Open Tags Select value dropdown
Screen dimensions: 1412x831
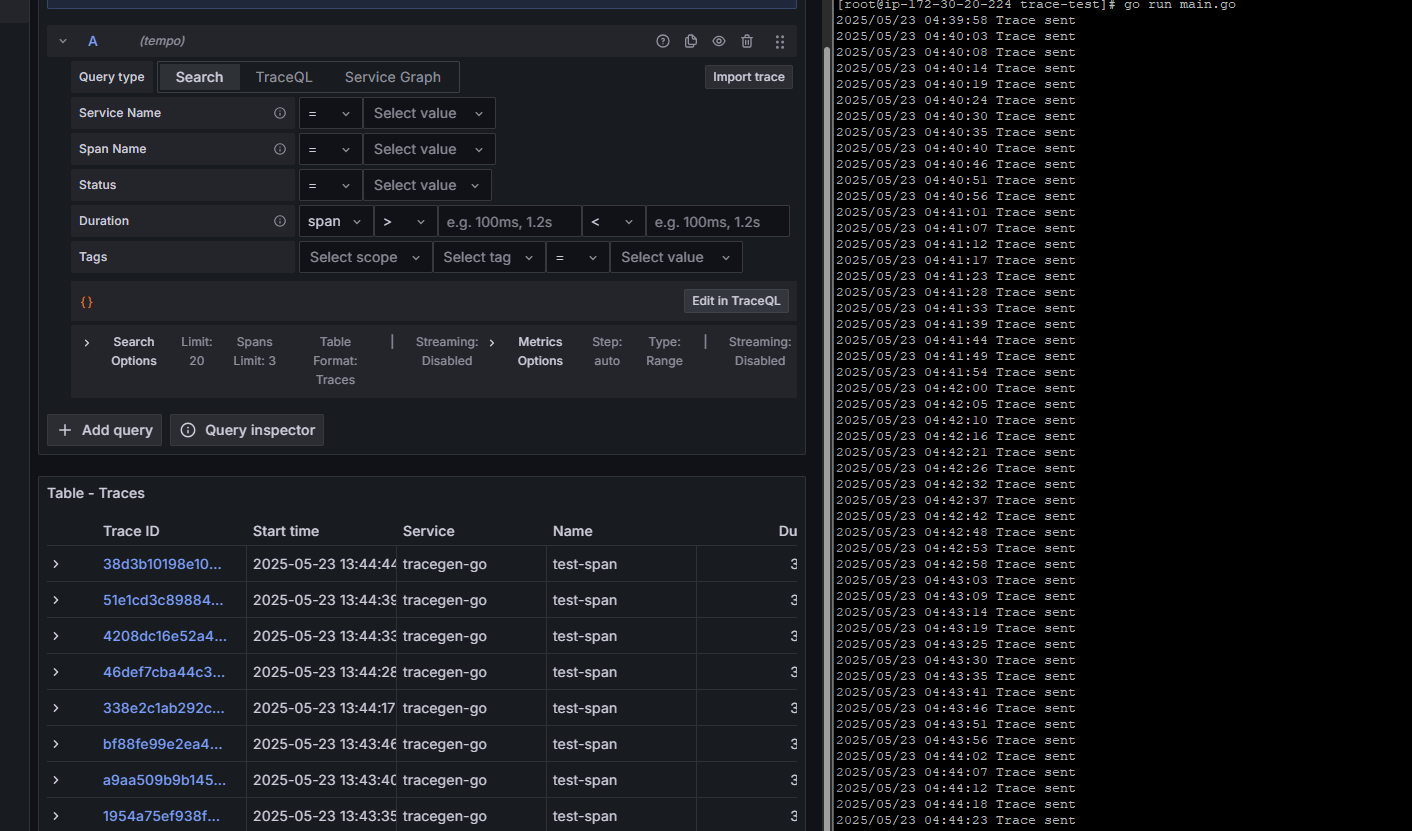tap(677, 257)
